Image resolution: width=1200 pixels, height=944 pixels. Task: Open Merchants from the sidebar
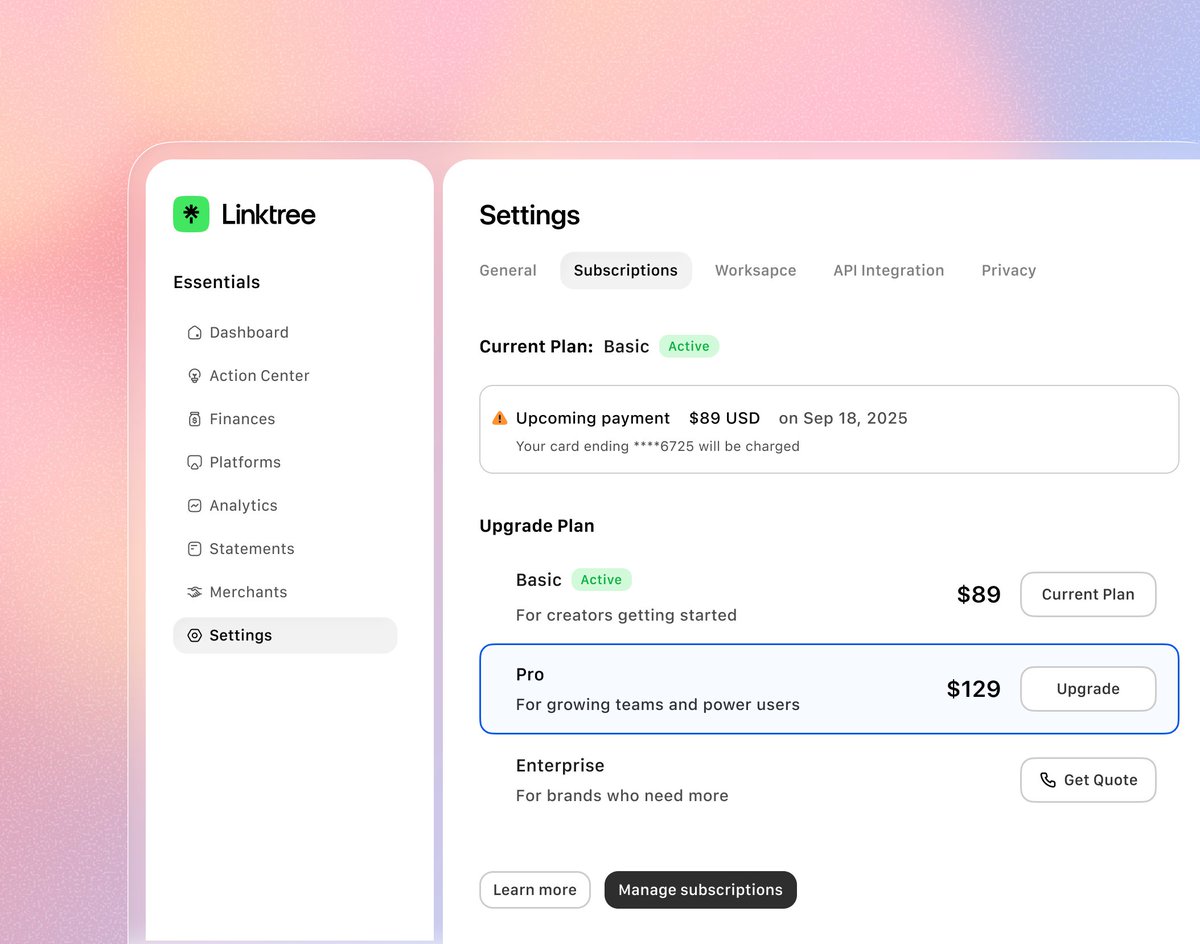285,592
